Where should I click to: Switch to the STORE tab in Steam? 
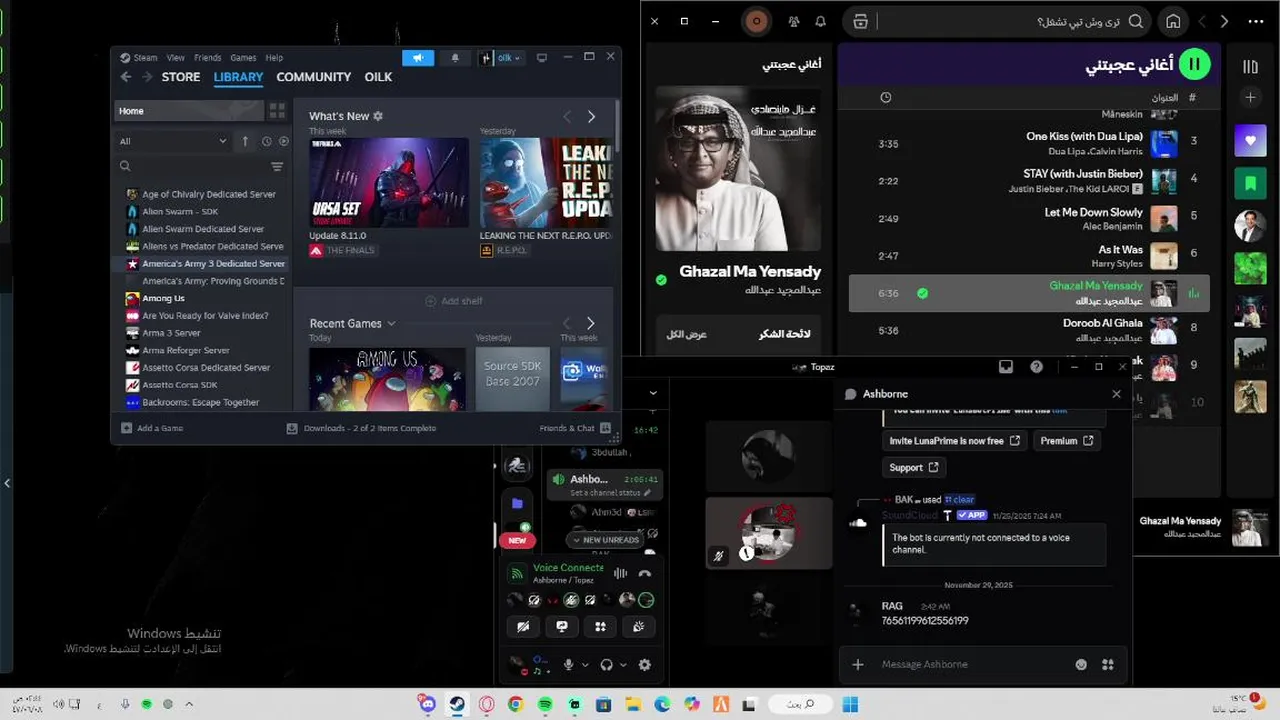click(x=181, y=77)
